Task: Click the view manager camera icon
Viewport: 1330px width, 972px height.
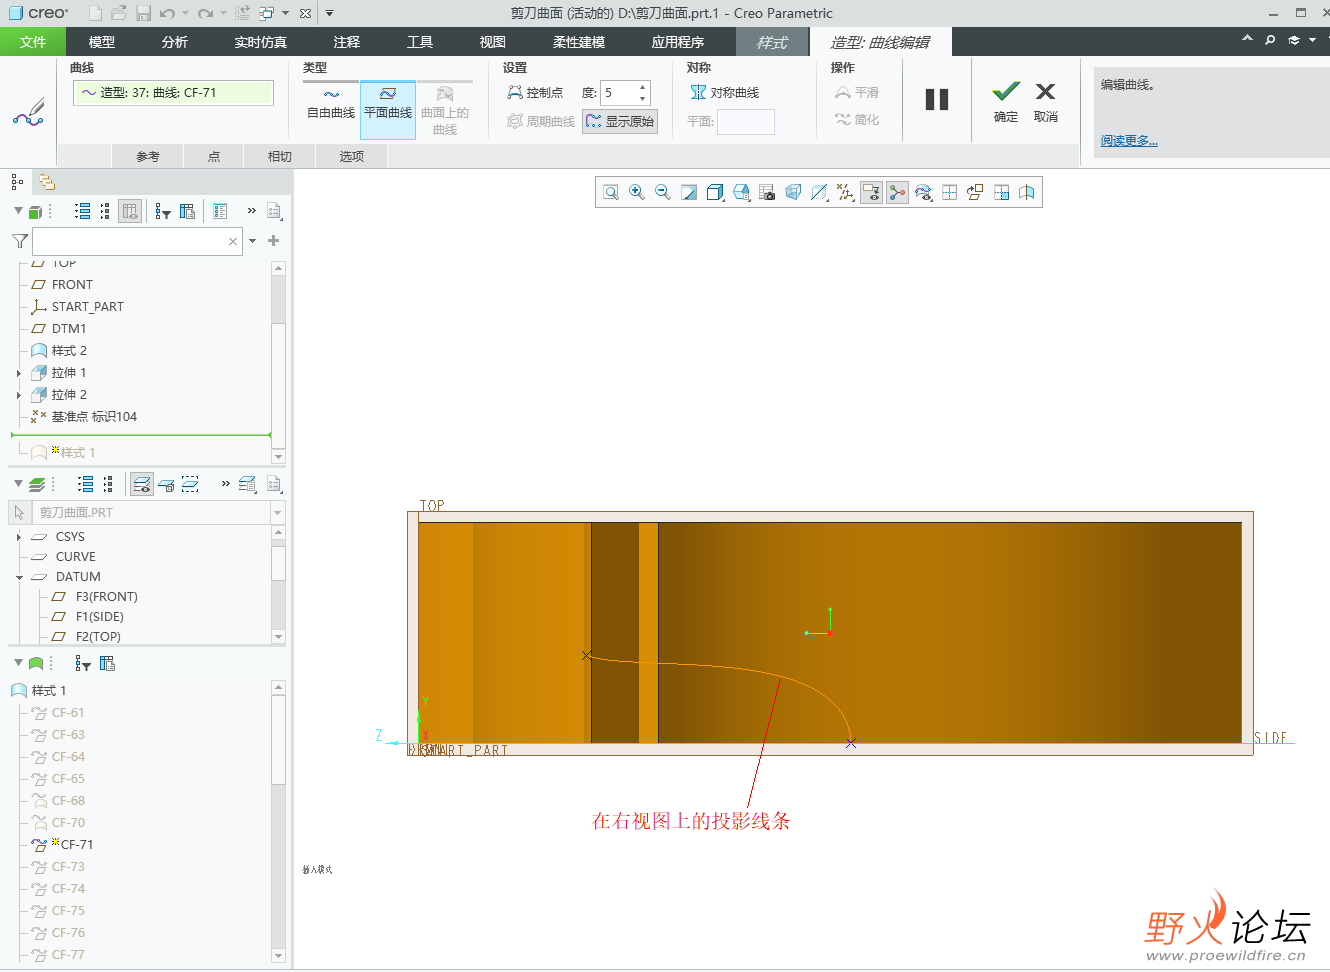Action: click(767, 192)
